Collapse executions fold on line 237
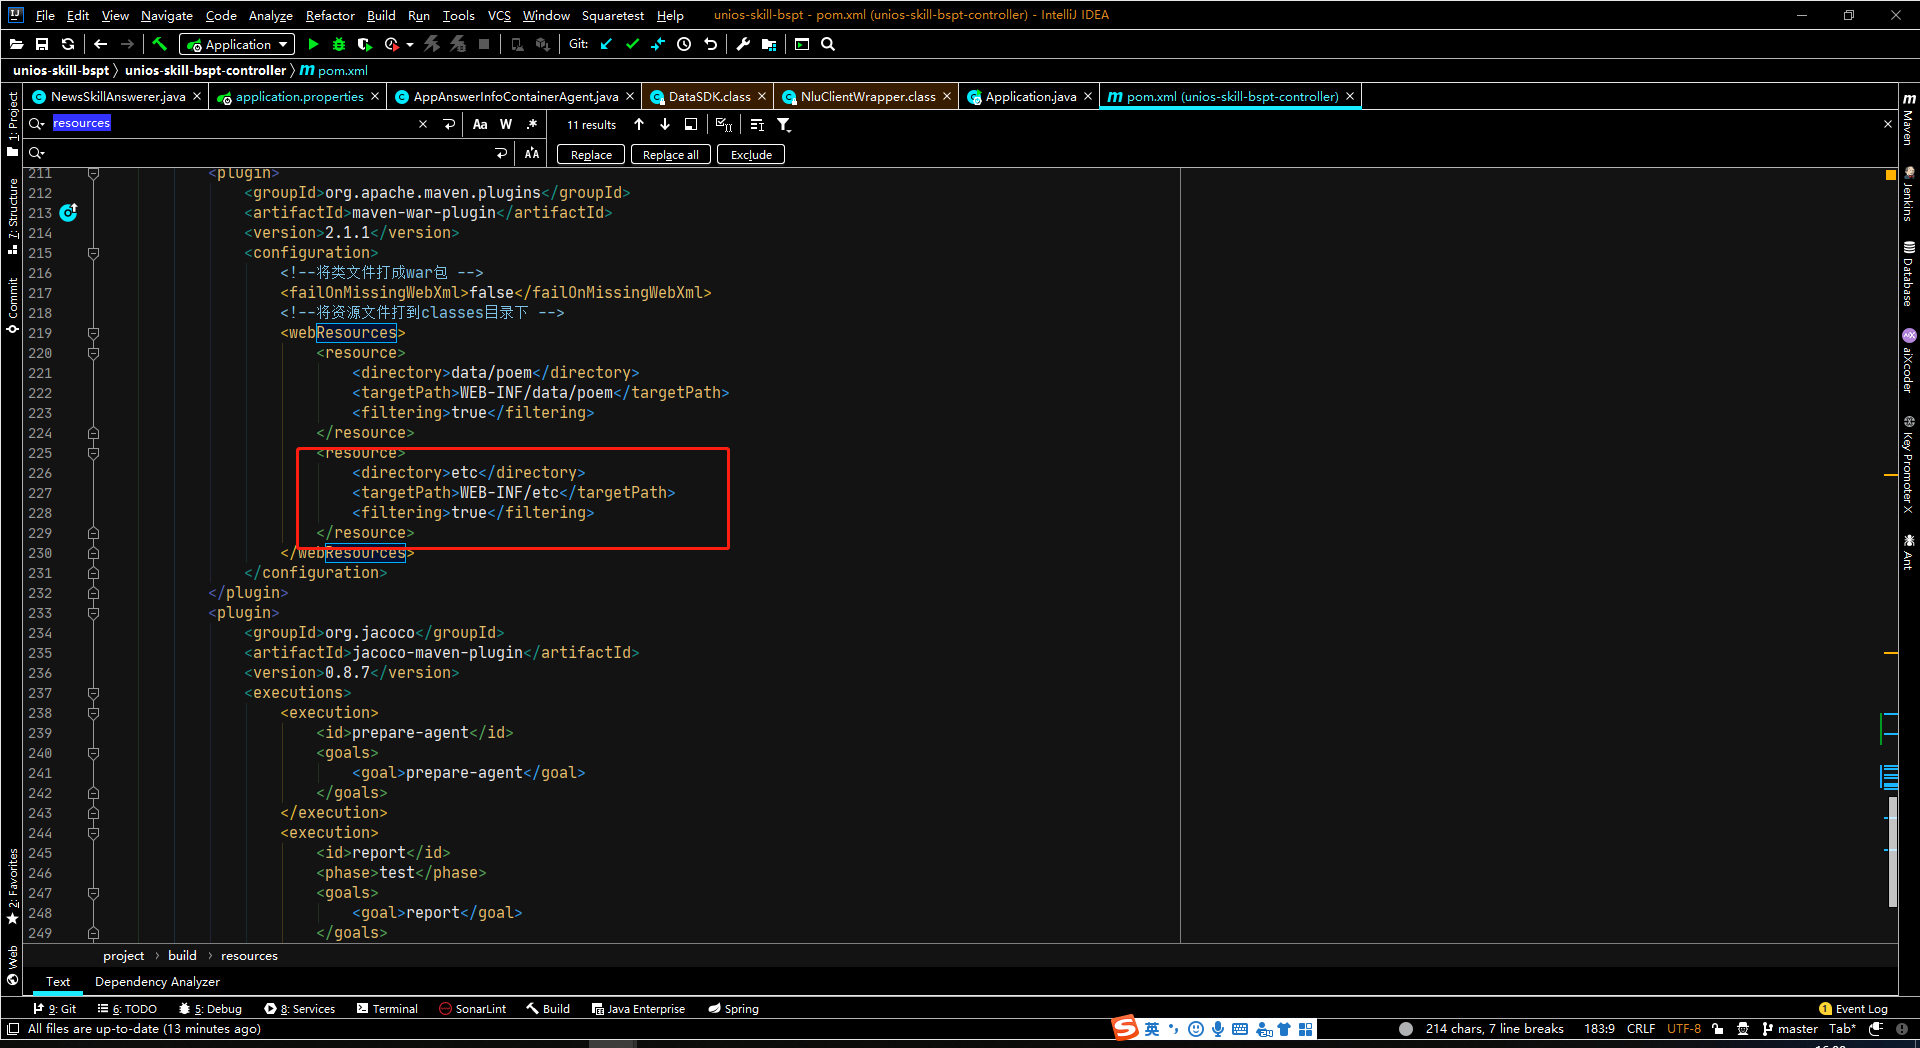The height and width of the screenshot is (1048, 1920). click(93, 693)
